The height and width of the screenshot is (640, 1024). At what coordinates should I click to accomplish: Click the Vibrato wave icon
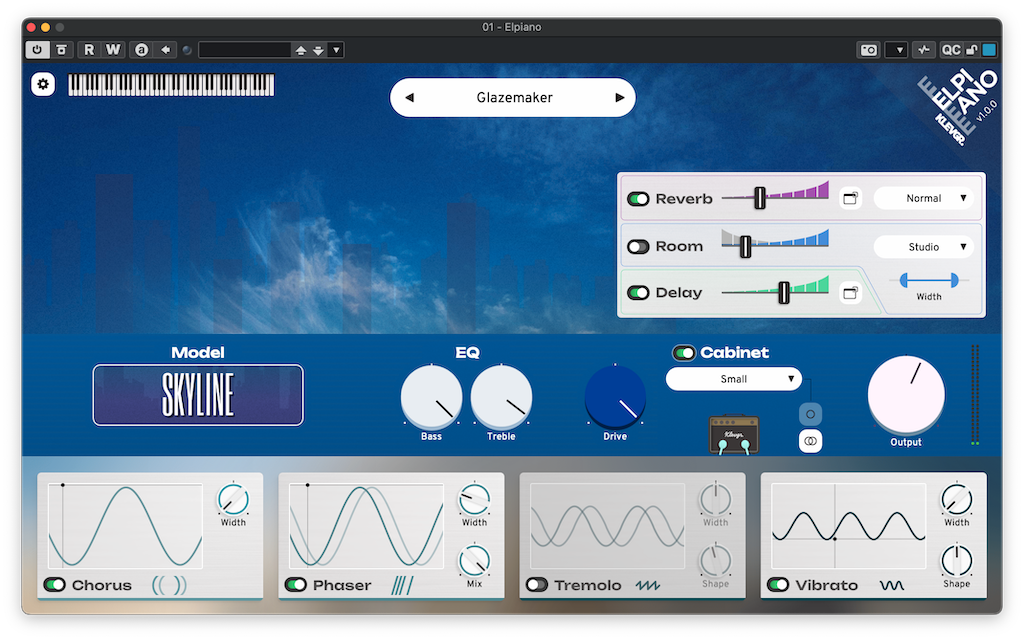pos(891,585)
